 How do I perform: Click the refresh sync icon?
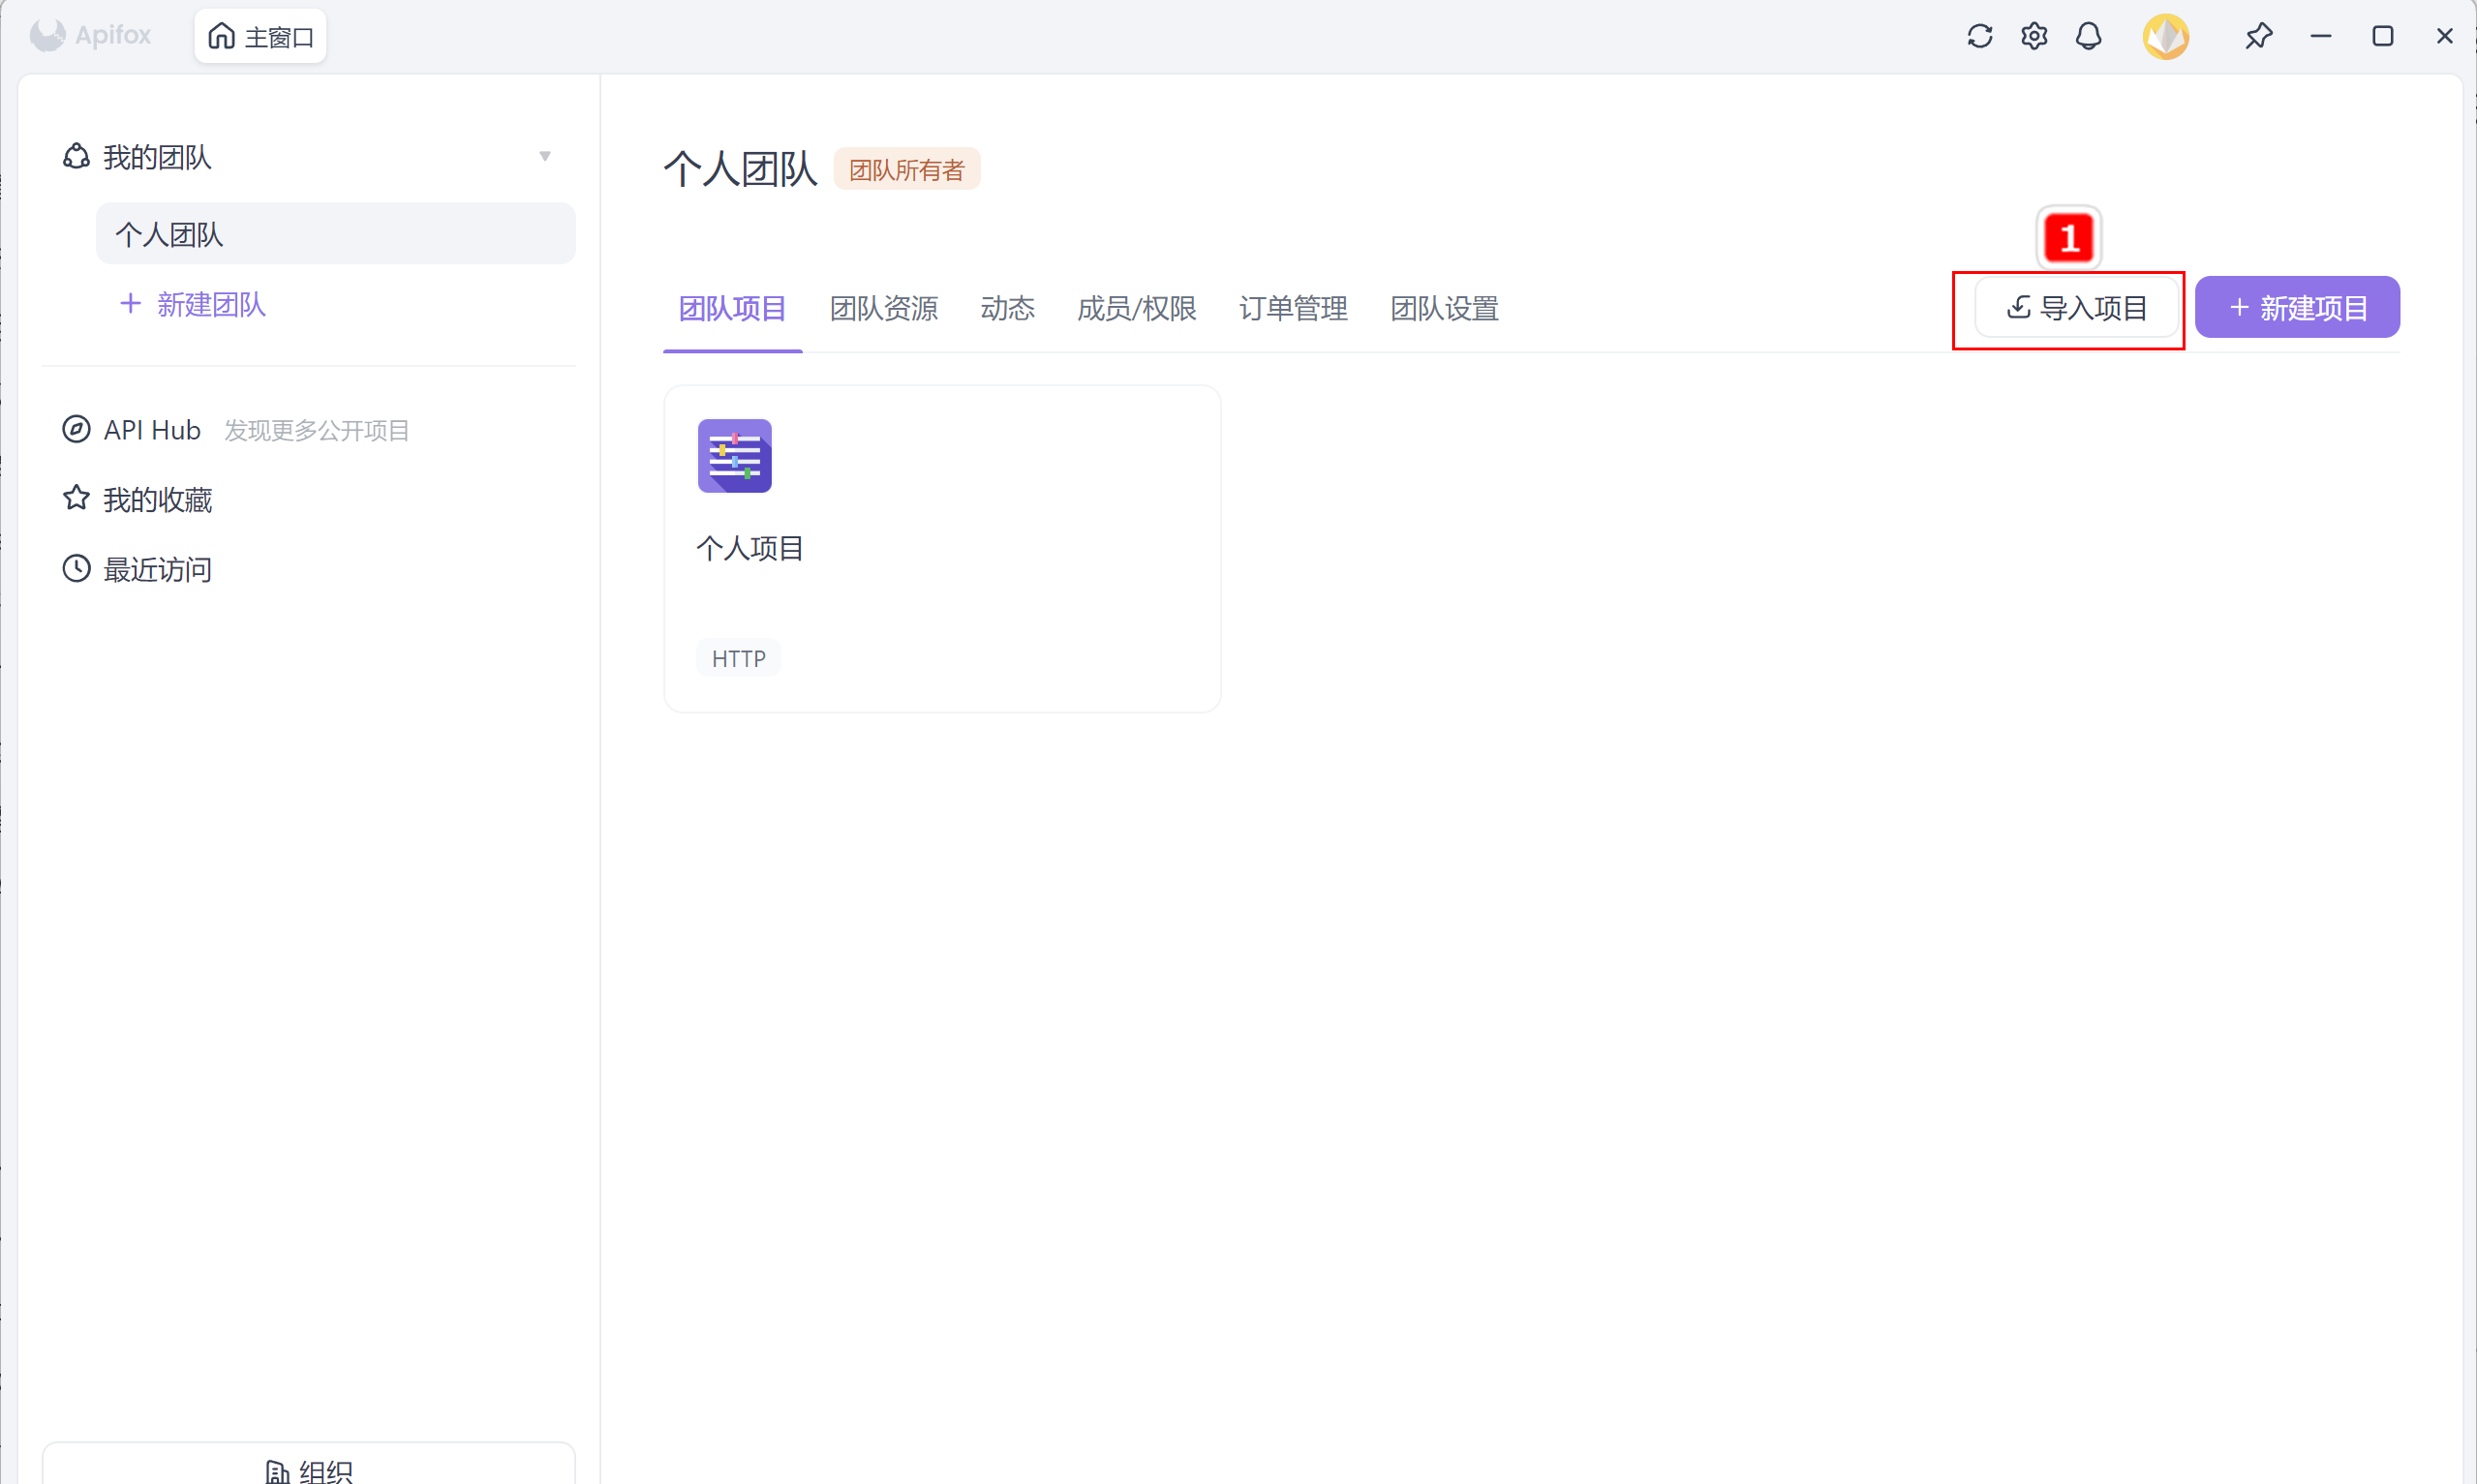coord(1979,37)
